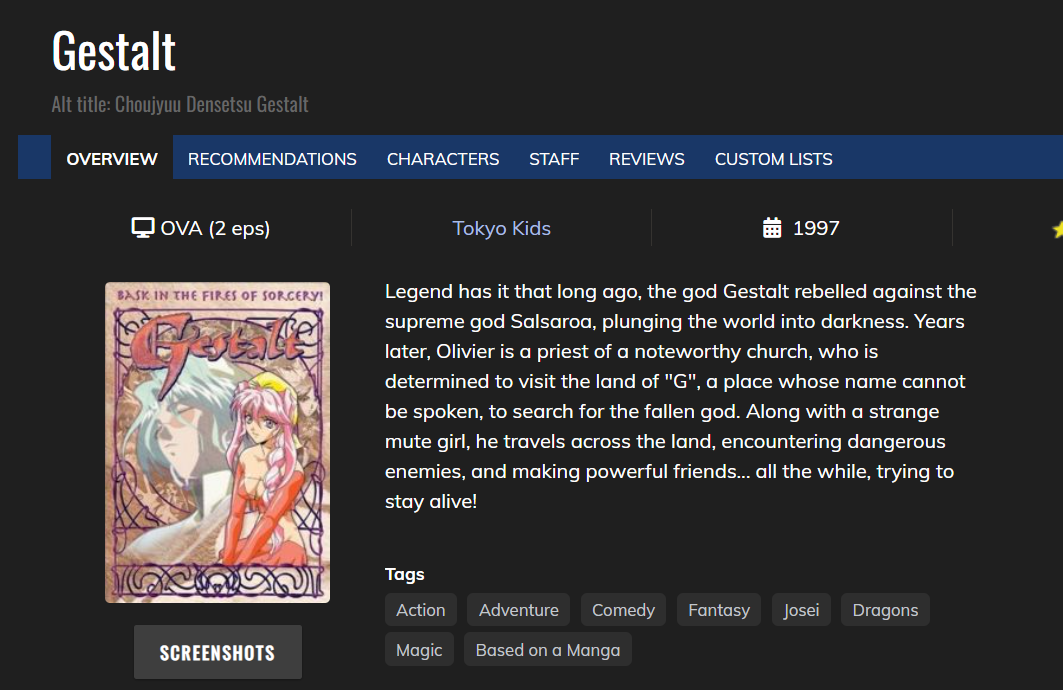The image size is (1063, 690).
Task: Switch to the Recommendations tab
Action: pyautogui.click(x=272, y=159)
